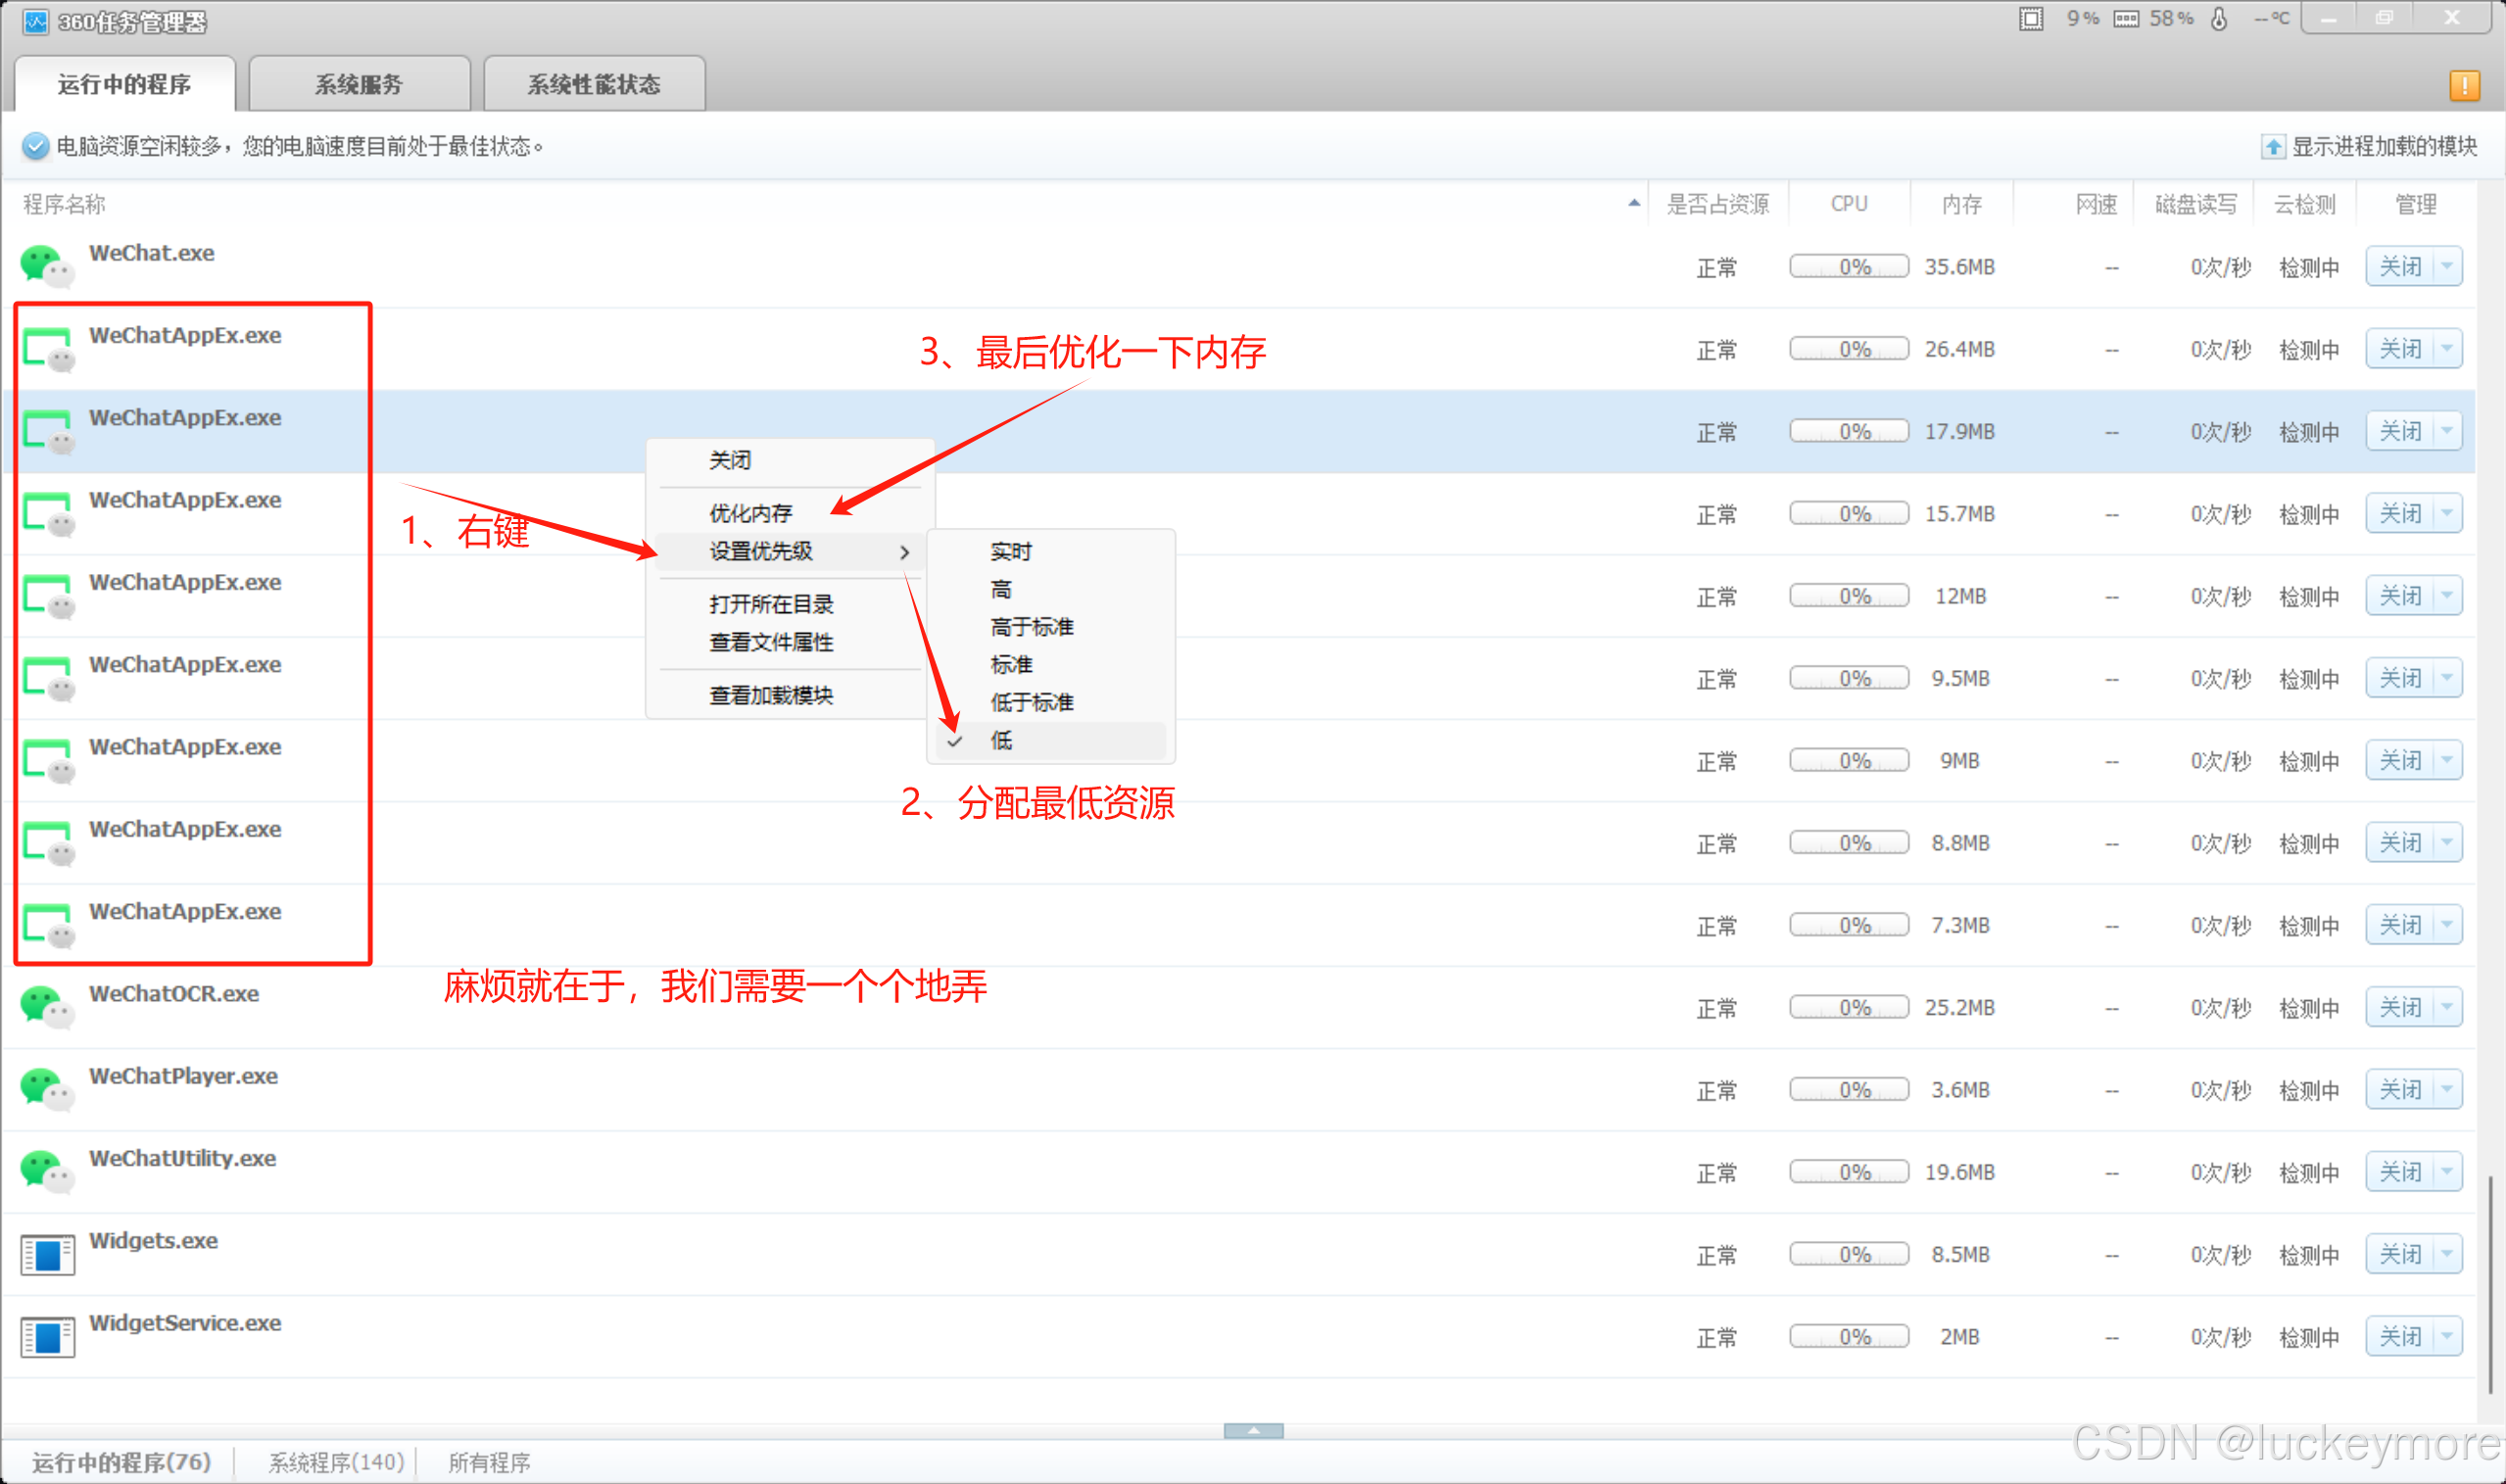Click the WeChatPlayer.exe chat icon
Image resolution: width=2506 pixels, height=1484 pixels.
(46, 1089)
